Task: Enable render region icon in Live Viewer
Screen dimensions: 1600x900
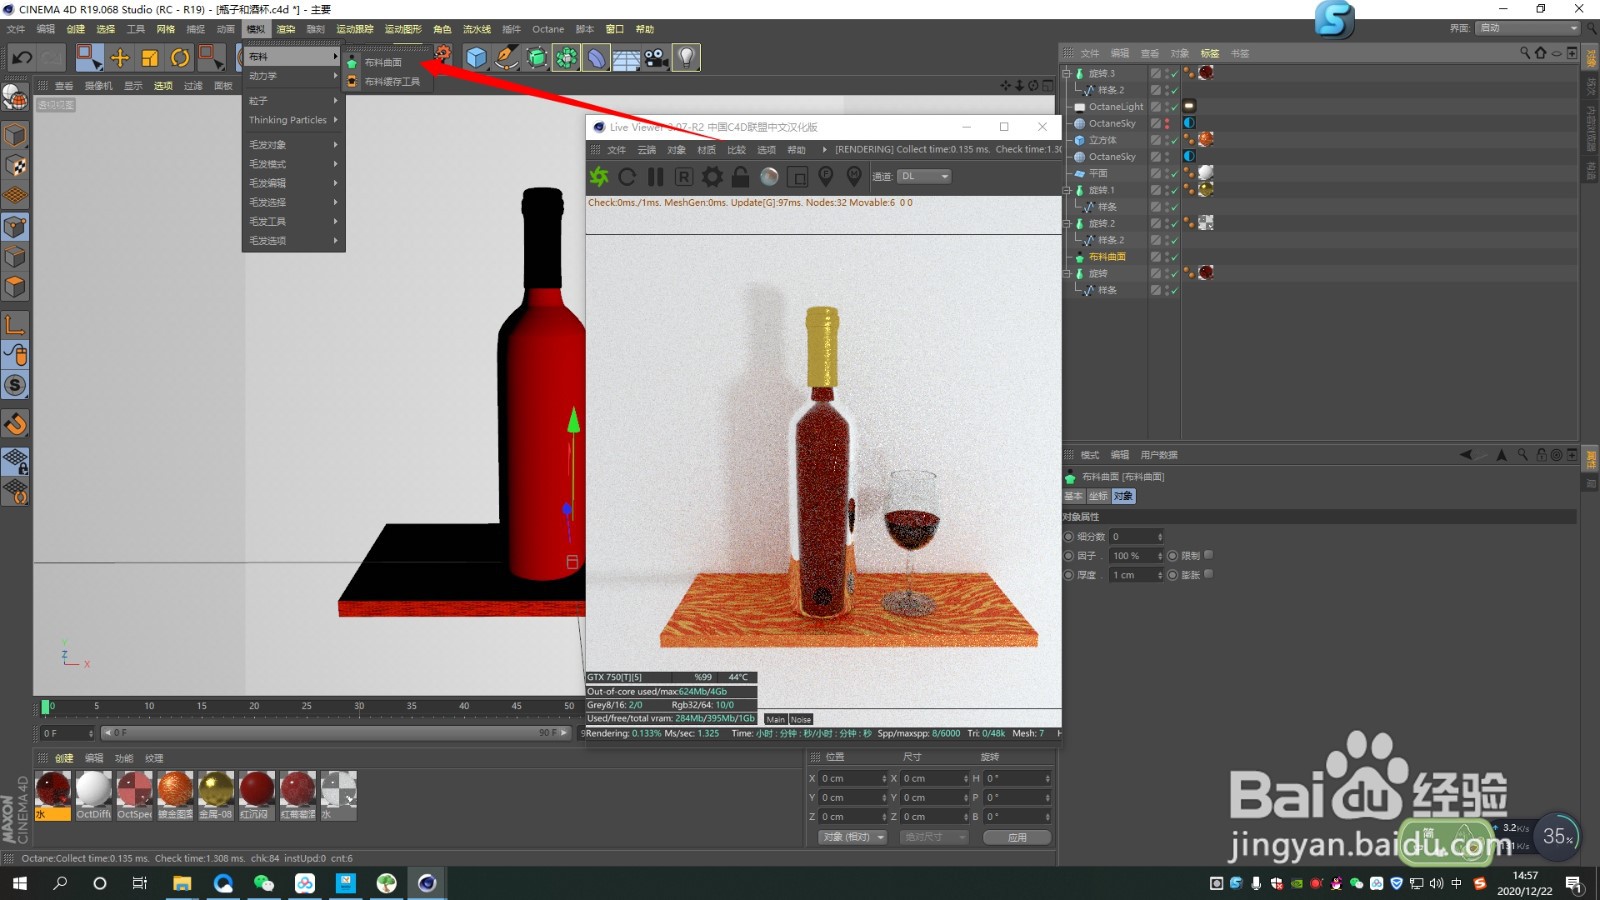Action: [797, 177]
